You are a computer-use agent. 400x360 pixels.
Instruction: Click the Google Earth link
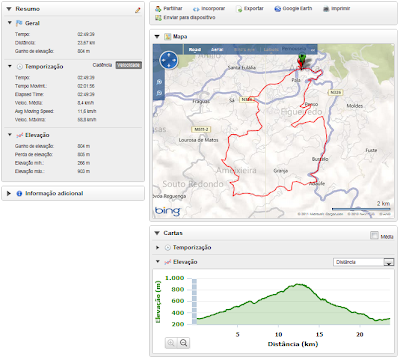[297, 8]
